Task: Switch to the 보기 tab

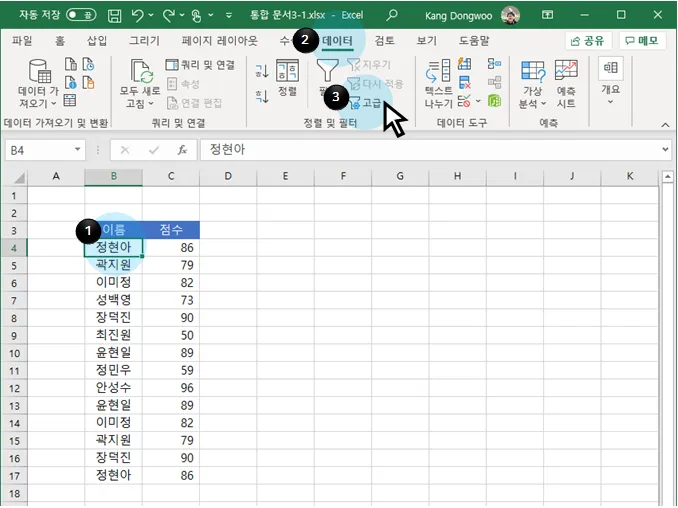Action: 426,41
